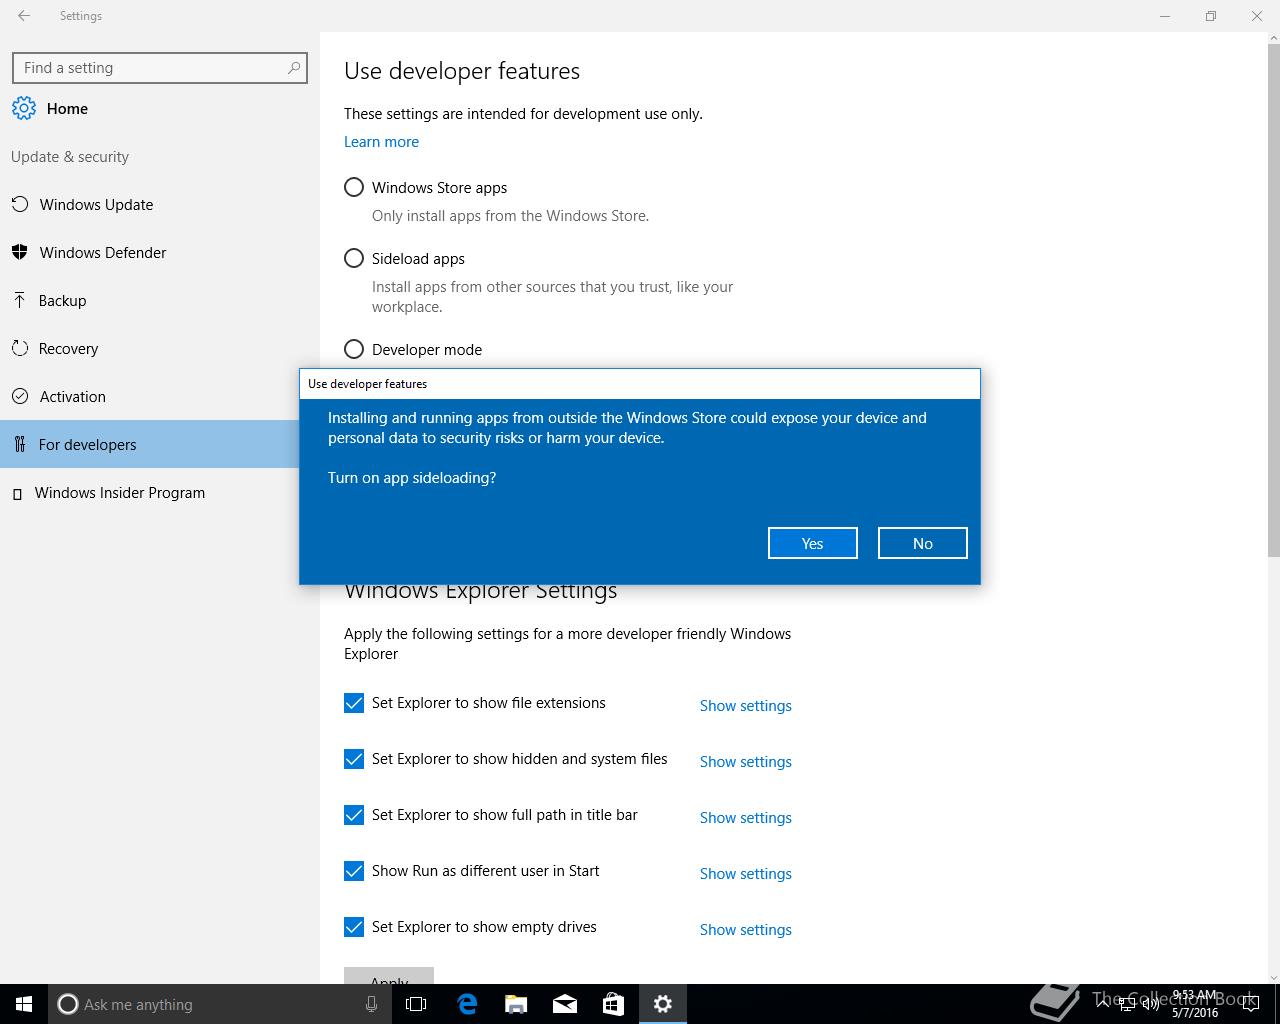
Task: Click the For developers tools icon
Action: tap(19, 444)
